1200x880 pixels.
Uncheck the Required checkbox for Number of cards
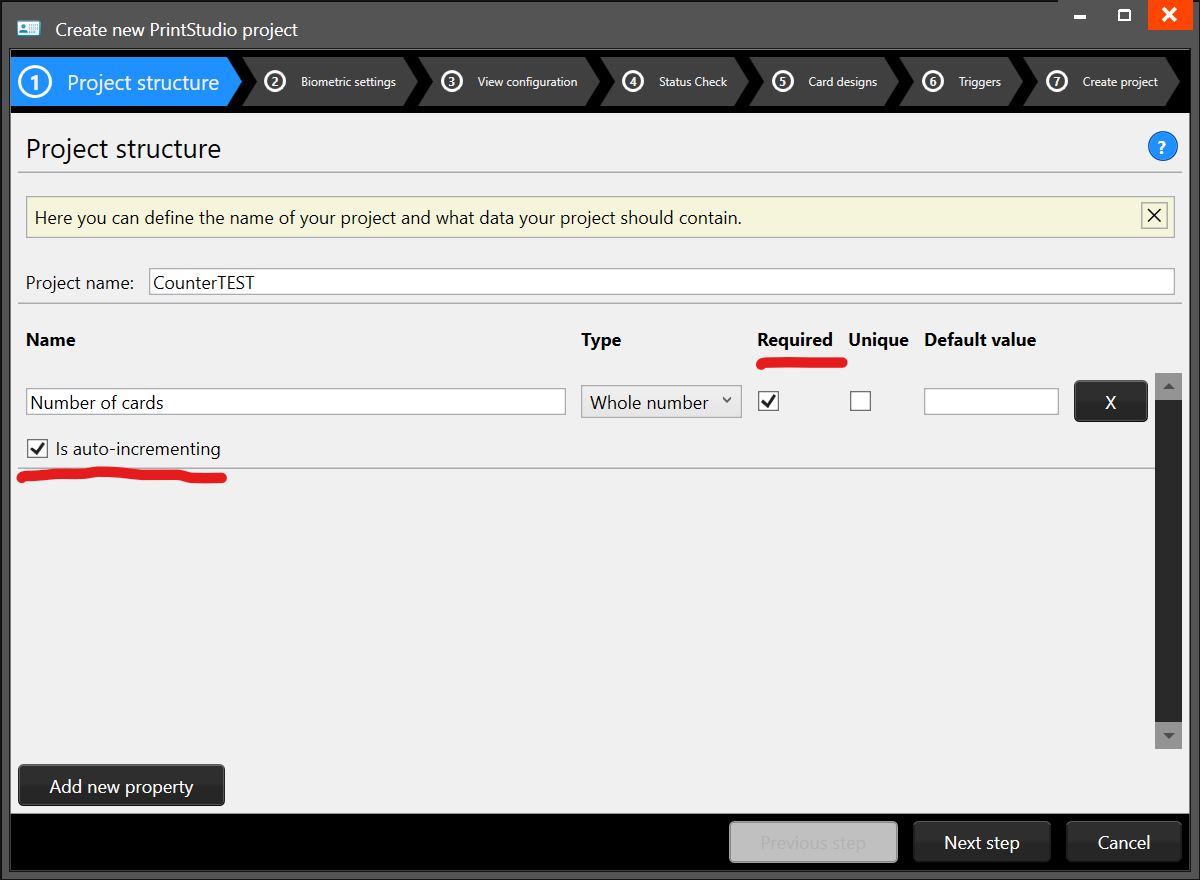(768, 400)
